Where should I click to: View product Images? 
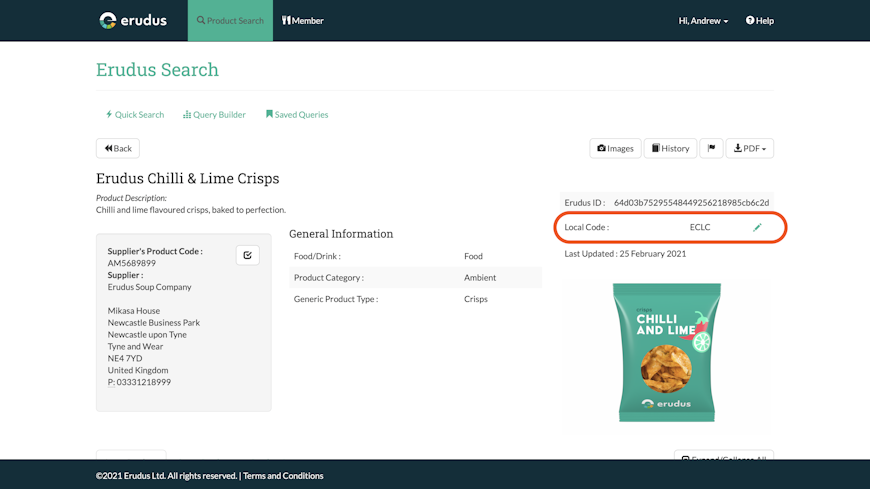point(615,148)
